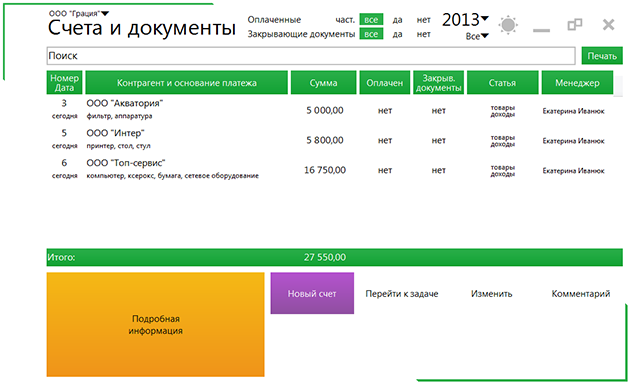Click the Печать button
Viewport: 630px width, 384px height.
pos(602,56)
